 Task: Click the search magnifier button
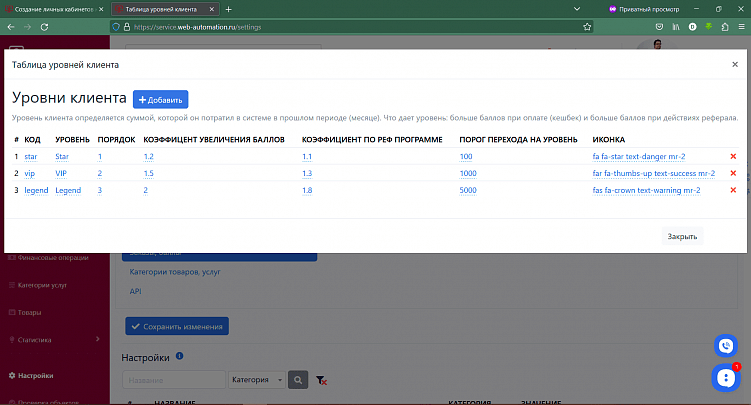point(298,380)
